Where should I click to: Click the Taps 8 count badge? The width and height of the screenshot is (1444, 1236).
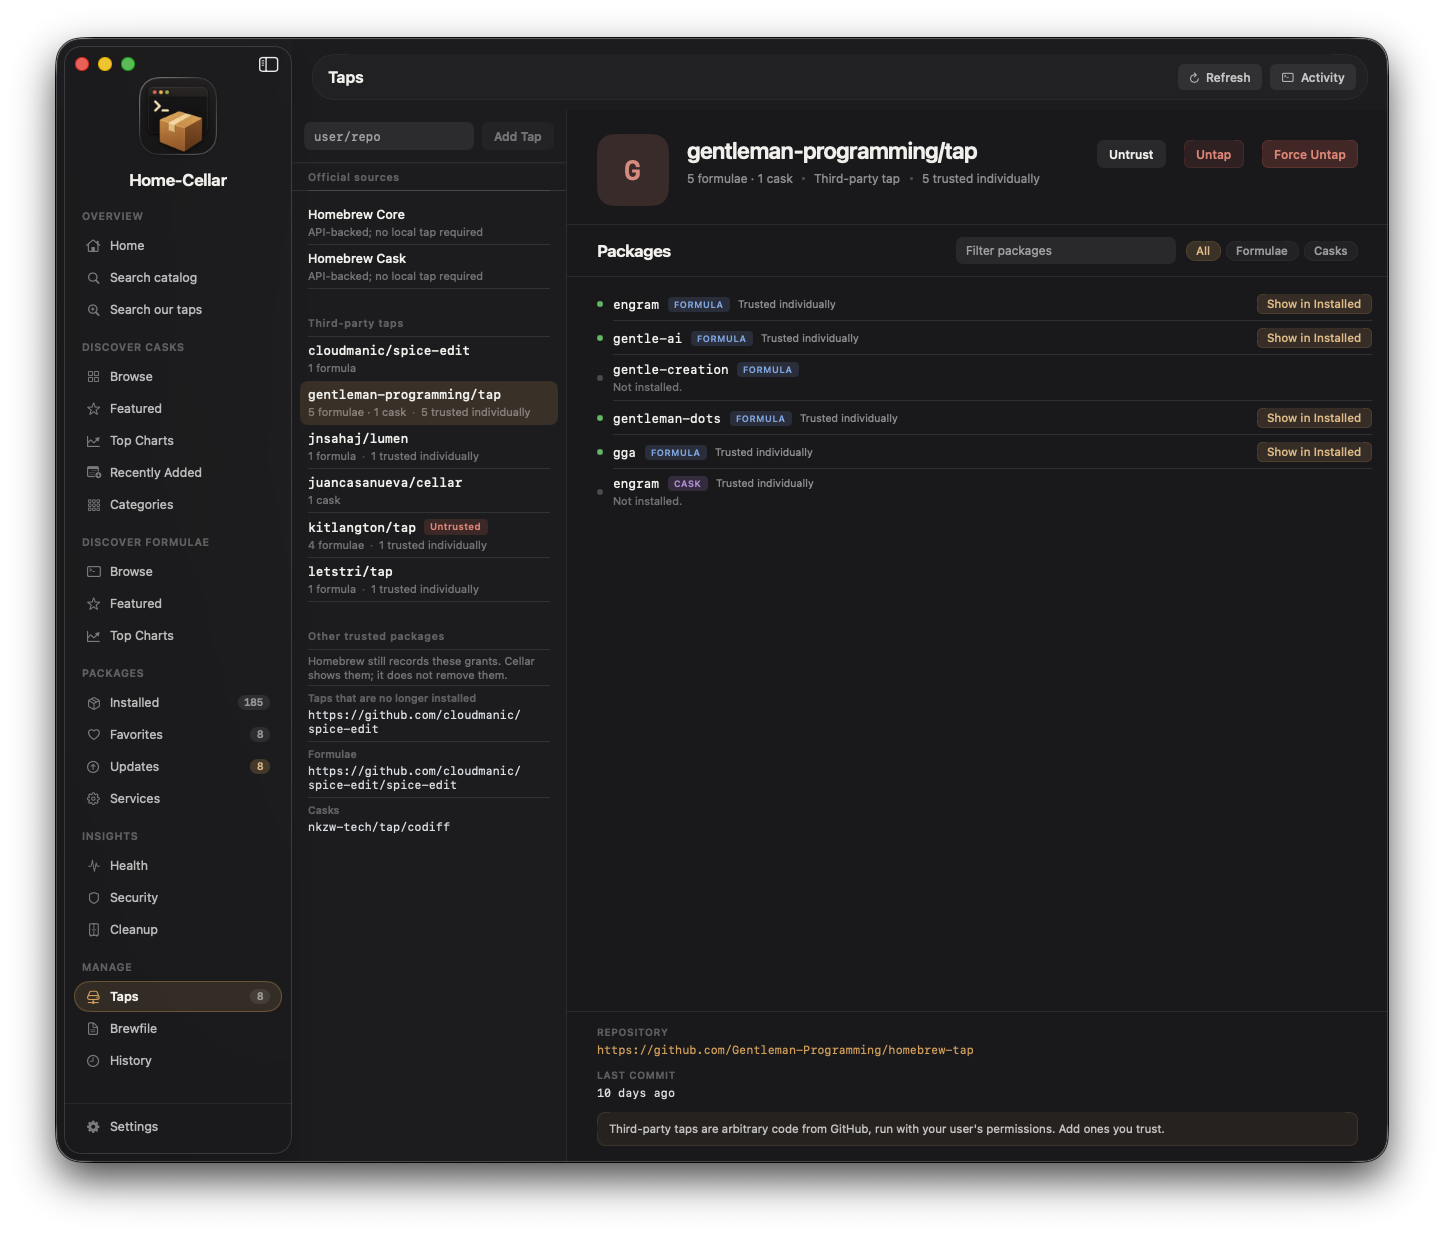(x=260, y=997)
